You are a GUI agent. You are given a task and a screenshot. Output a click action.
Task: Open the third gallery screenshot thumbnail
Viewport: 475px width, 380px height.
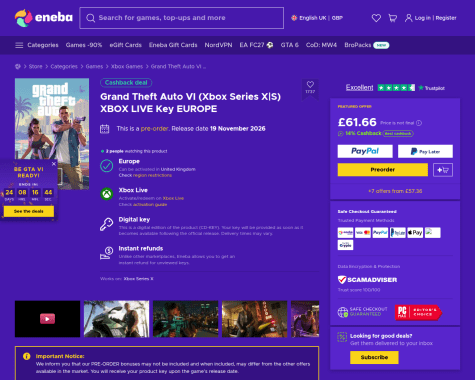click(x=185, y=319)
